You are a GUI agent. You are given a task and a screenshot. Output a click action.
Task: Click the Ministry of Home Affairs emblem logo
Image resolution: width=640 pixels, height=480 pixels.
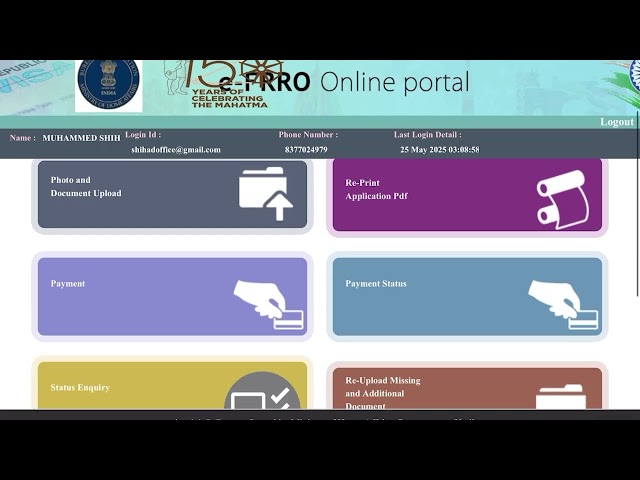109,85
